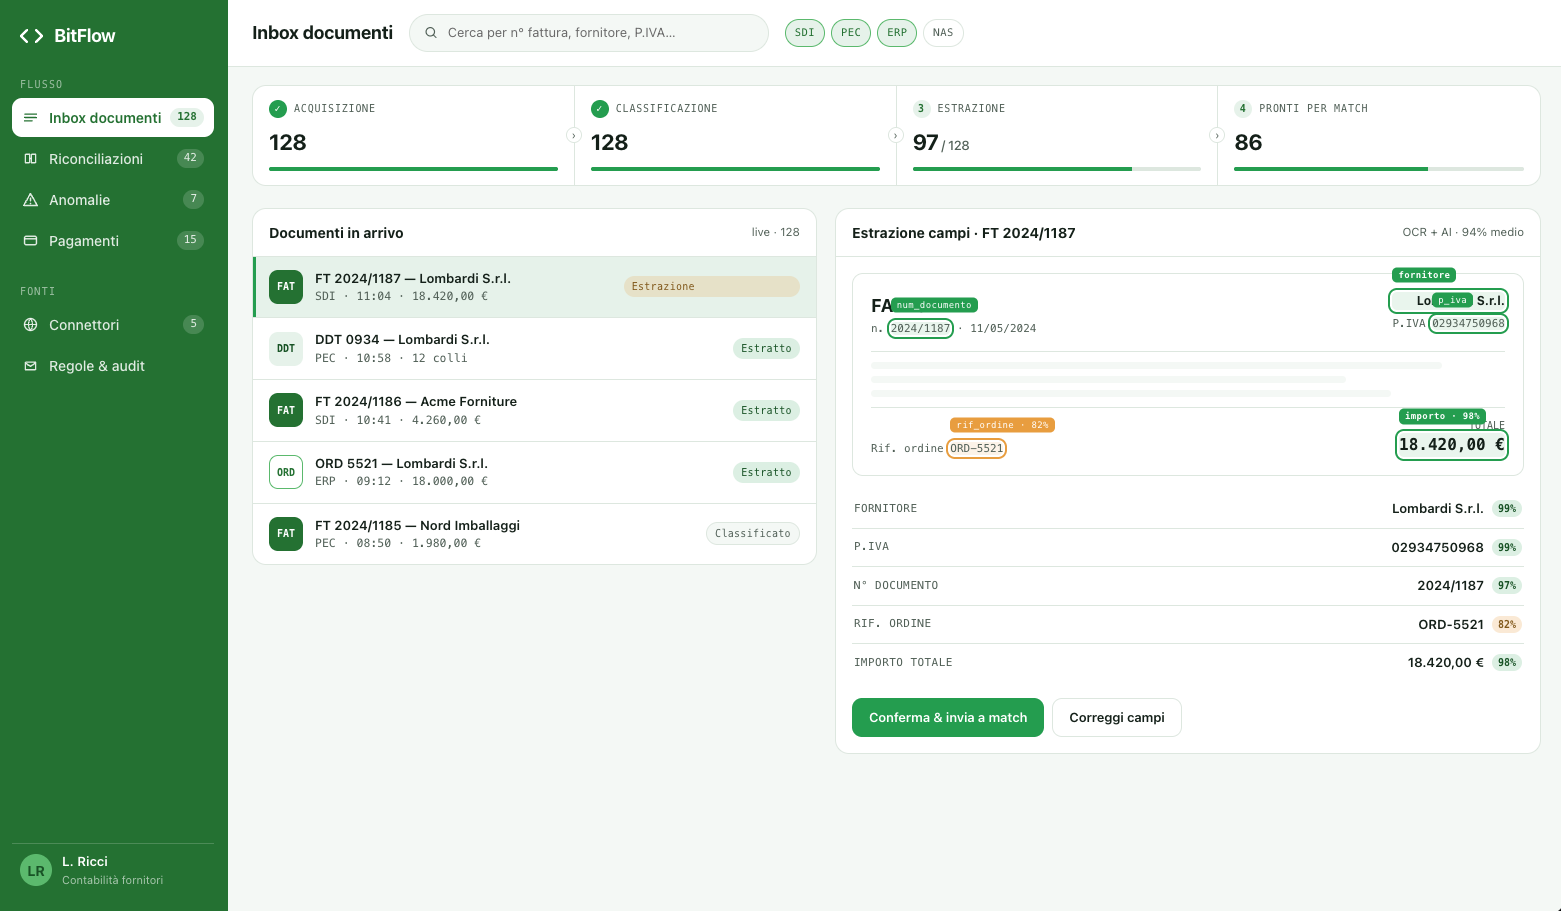The image size is (1561, 911).
Task: Open the Anomalie section
Action: click(113, 199)
